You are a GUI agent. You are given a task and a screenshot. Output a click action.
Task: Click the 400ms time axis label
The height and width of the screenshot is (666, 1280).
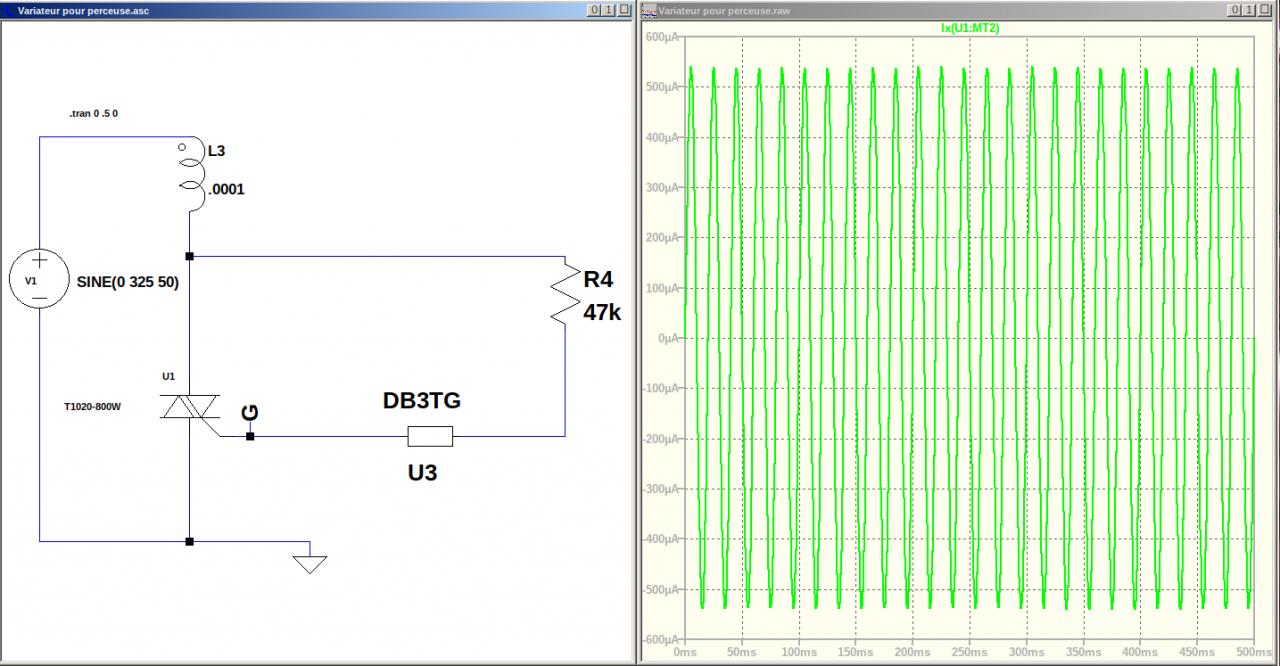pos(1140,652)
